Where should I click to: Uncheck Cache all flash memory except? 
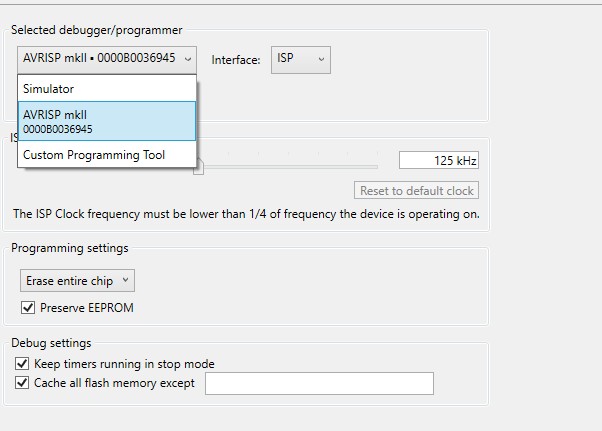(23, 383)
